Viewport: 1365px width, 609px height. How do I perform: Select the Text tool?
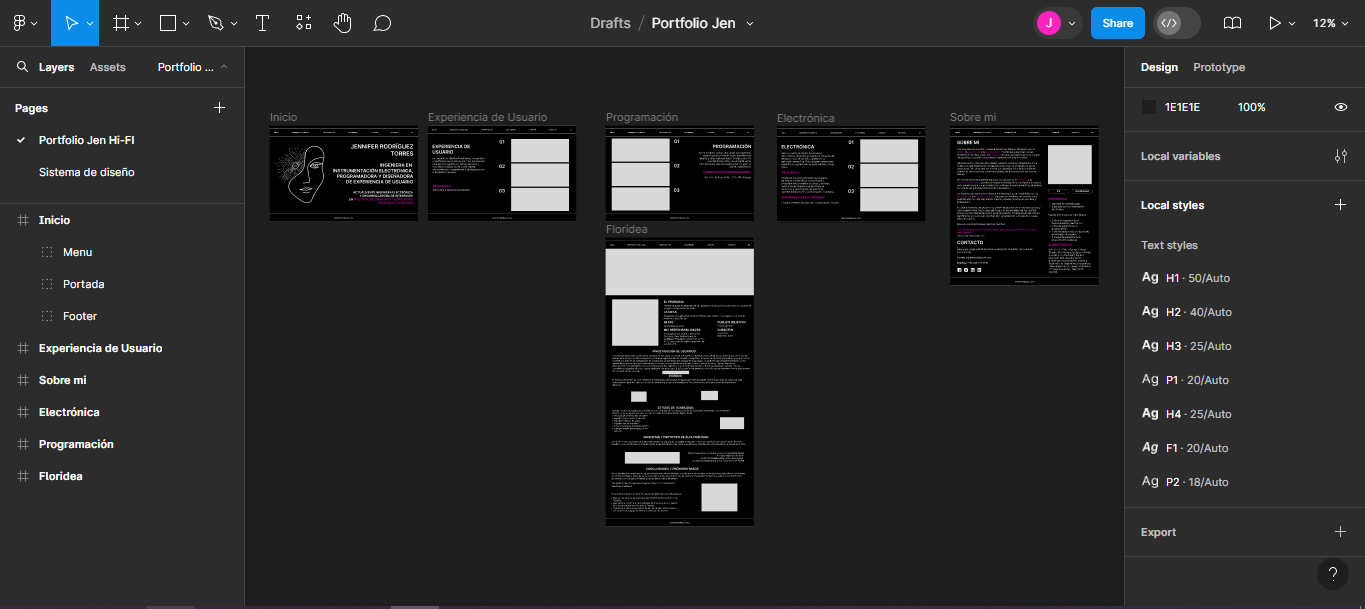tap(262, 22)
